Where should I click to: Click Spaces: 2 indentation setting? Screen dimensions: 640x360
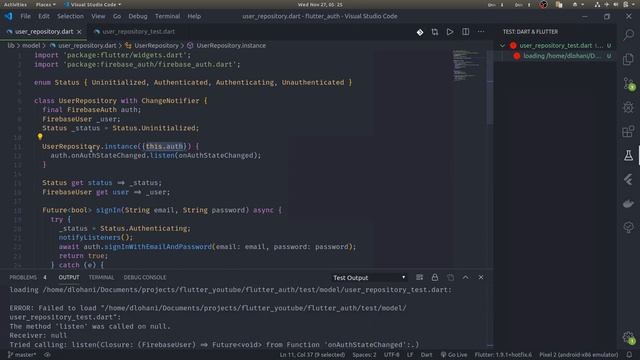pos(364,355)
